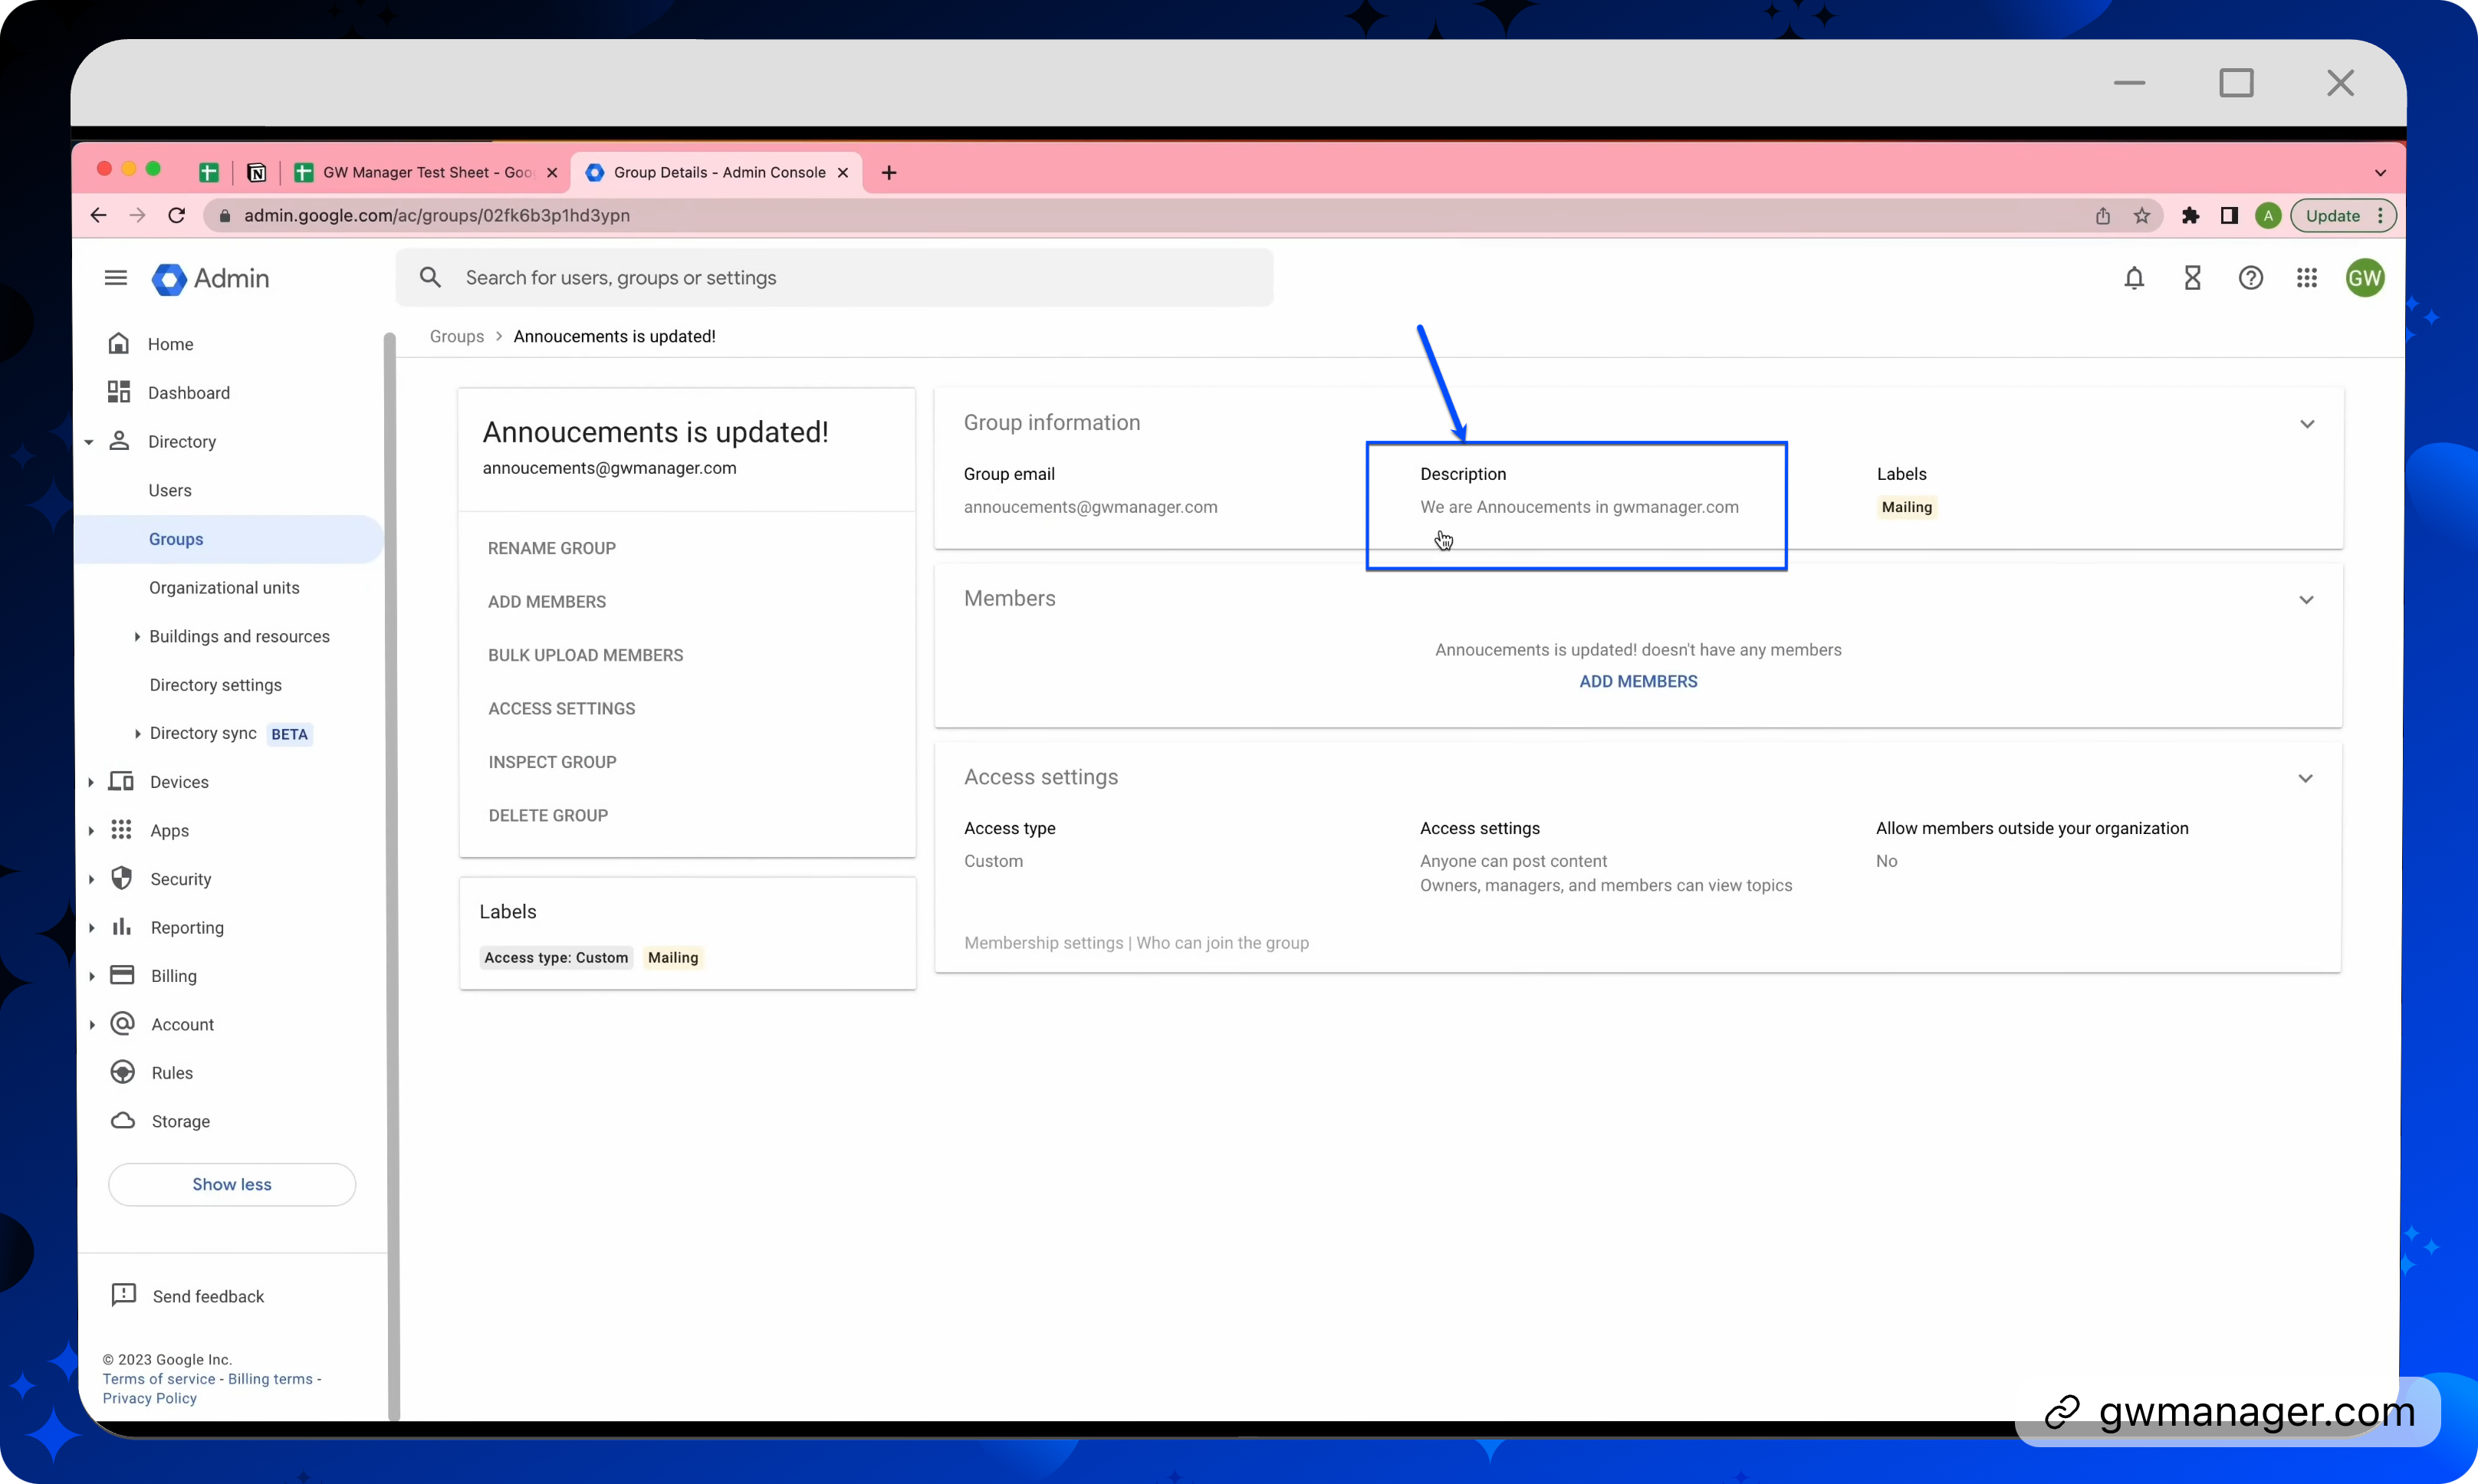The width and height of the screenshot is (2478, 1484).
Task: Open the Privacy Policy link
Action: click(149, 1398)
